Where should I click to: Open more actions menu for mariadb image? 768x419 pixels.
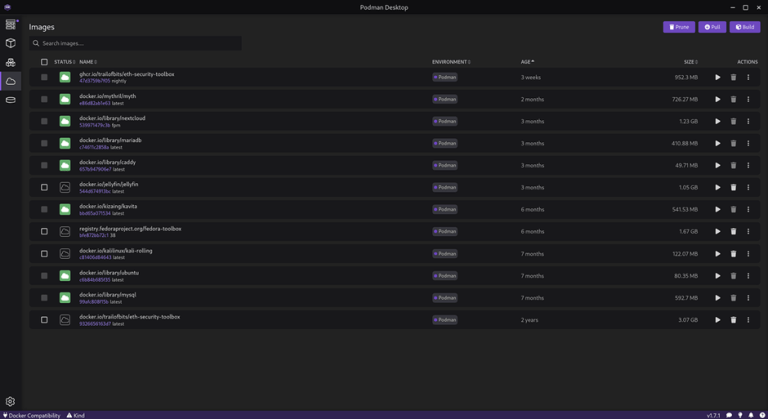(748, 143)
